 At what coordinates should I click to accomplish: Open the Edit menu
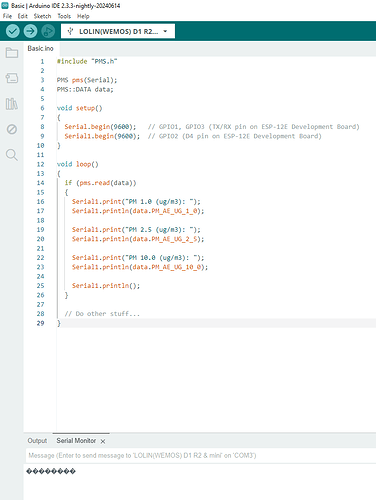tap(22, 16)
